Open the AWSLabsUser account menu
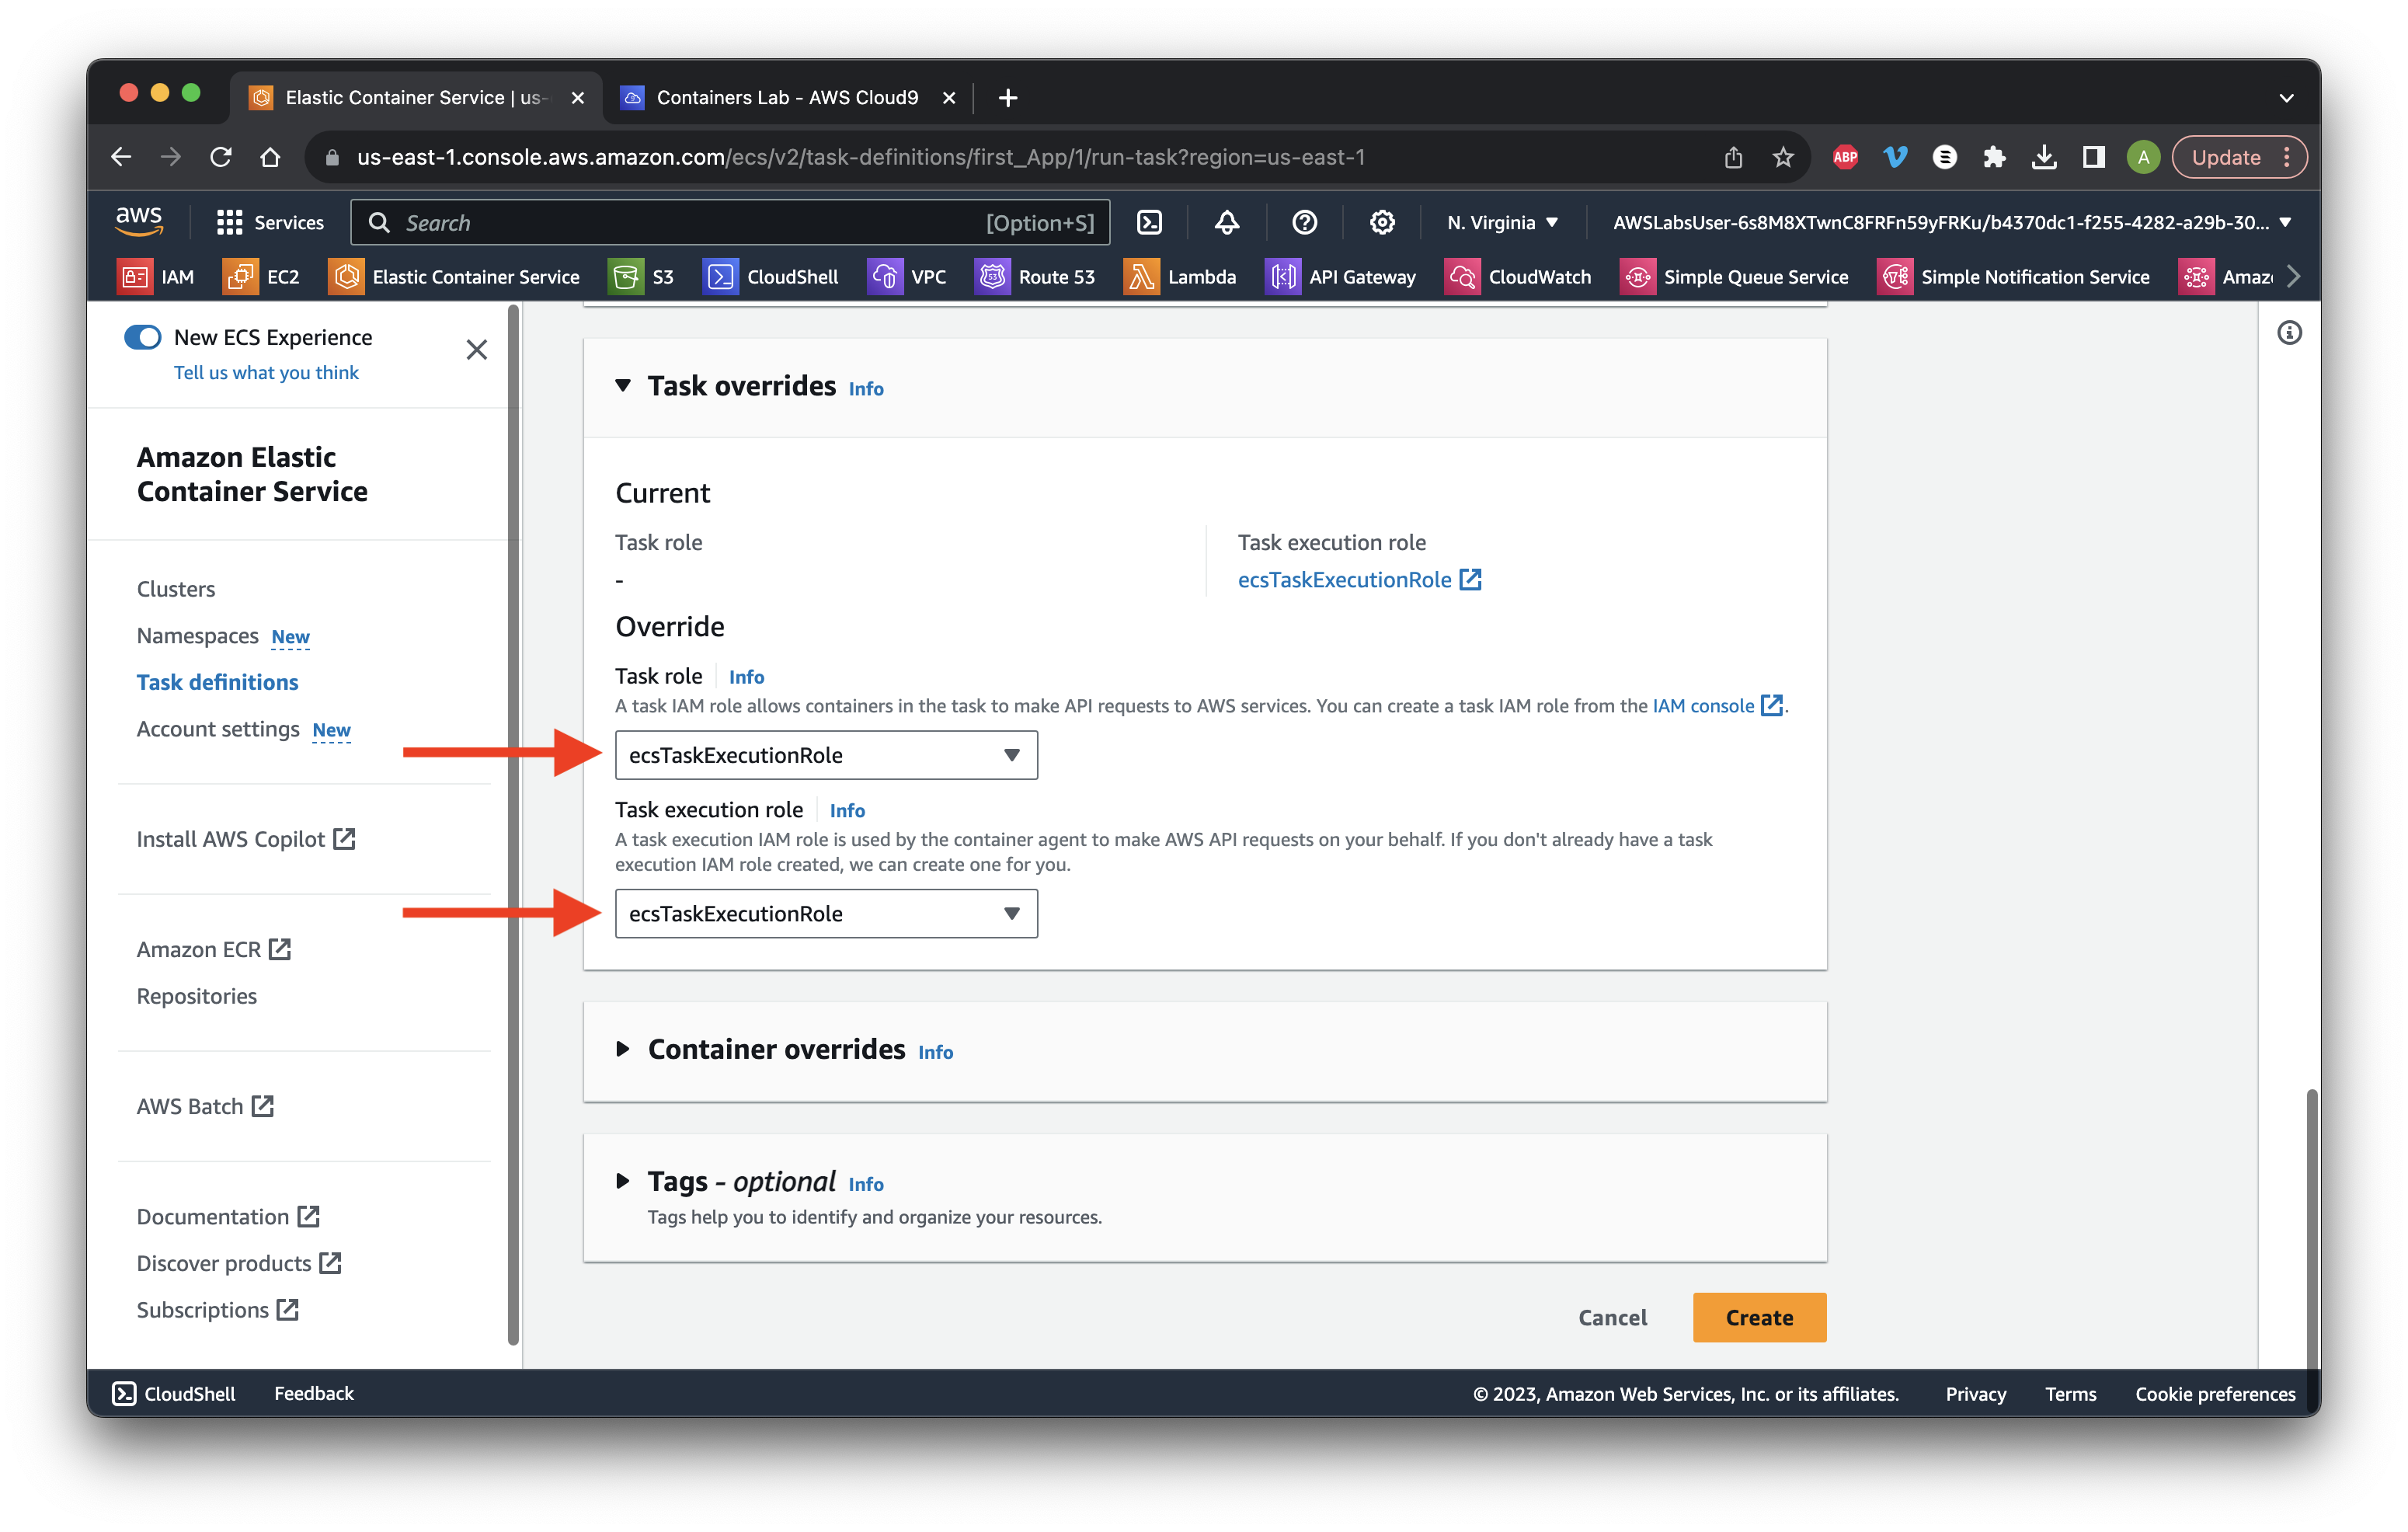 point(1951,222)
